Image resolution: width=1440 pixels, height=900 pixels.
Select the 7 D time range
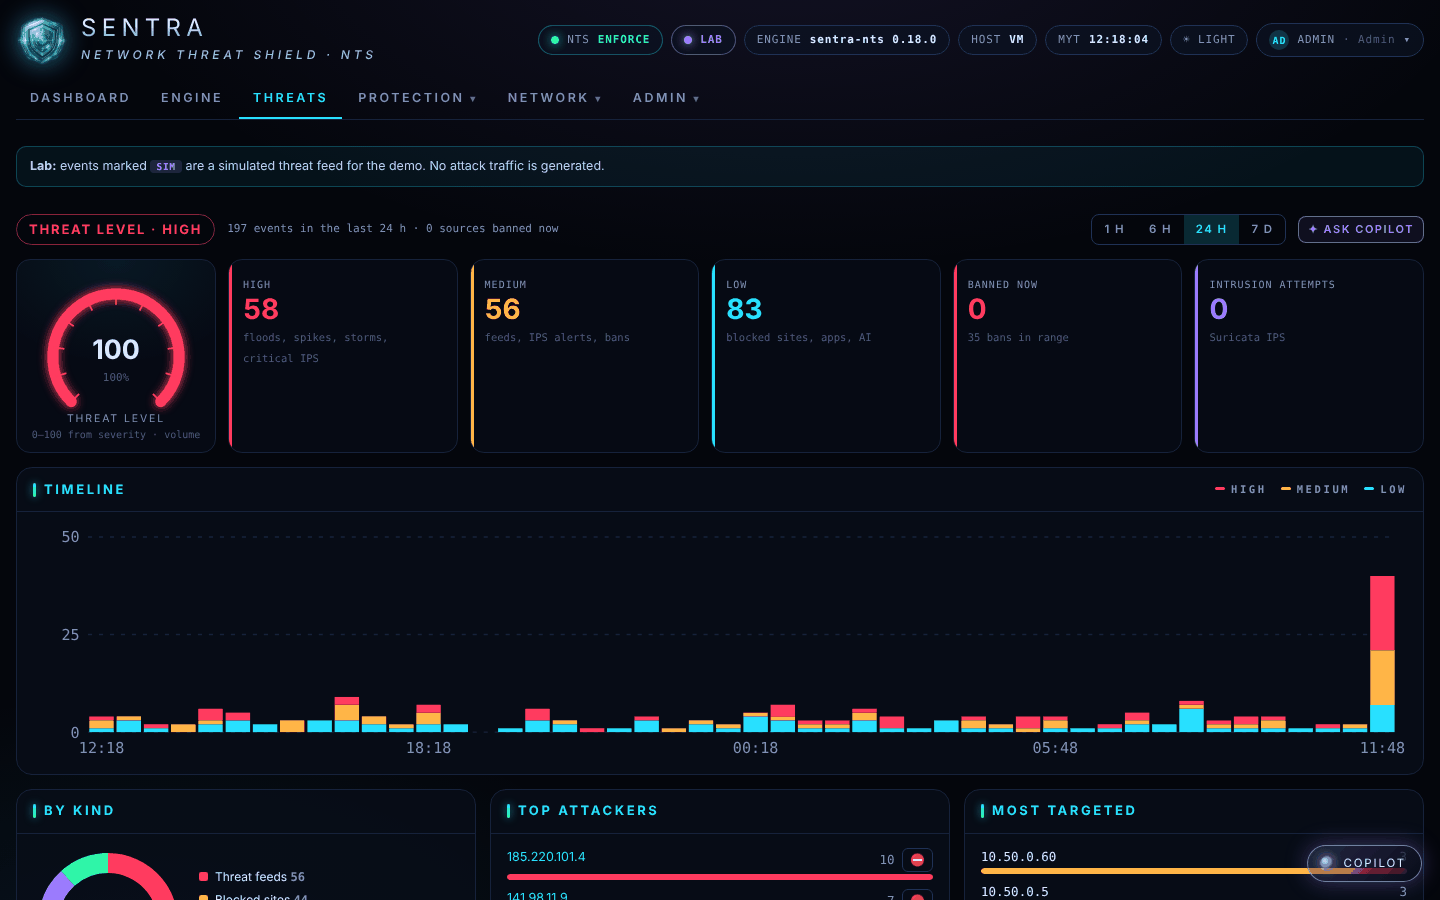(x=1262, y=229)
